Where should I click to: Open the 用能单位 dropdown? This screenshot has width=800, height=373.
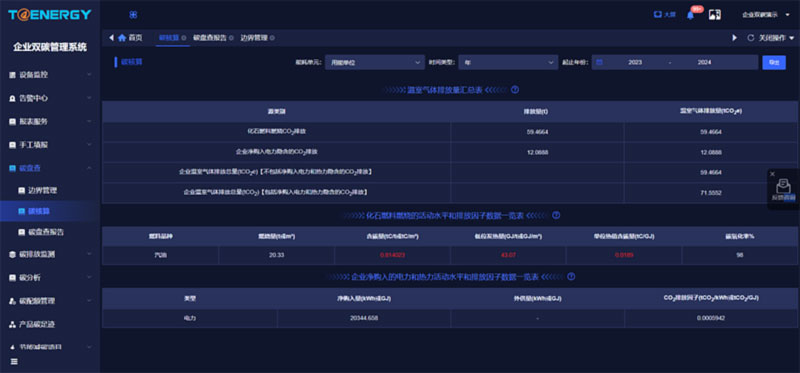coord(374,62)
